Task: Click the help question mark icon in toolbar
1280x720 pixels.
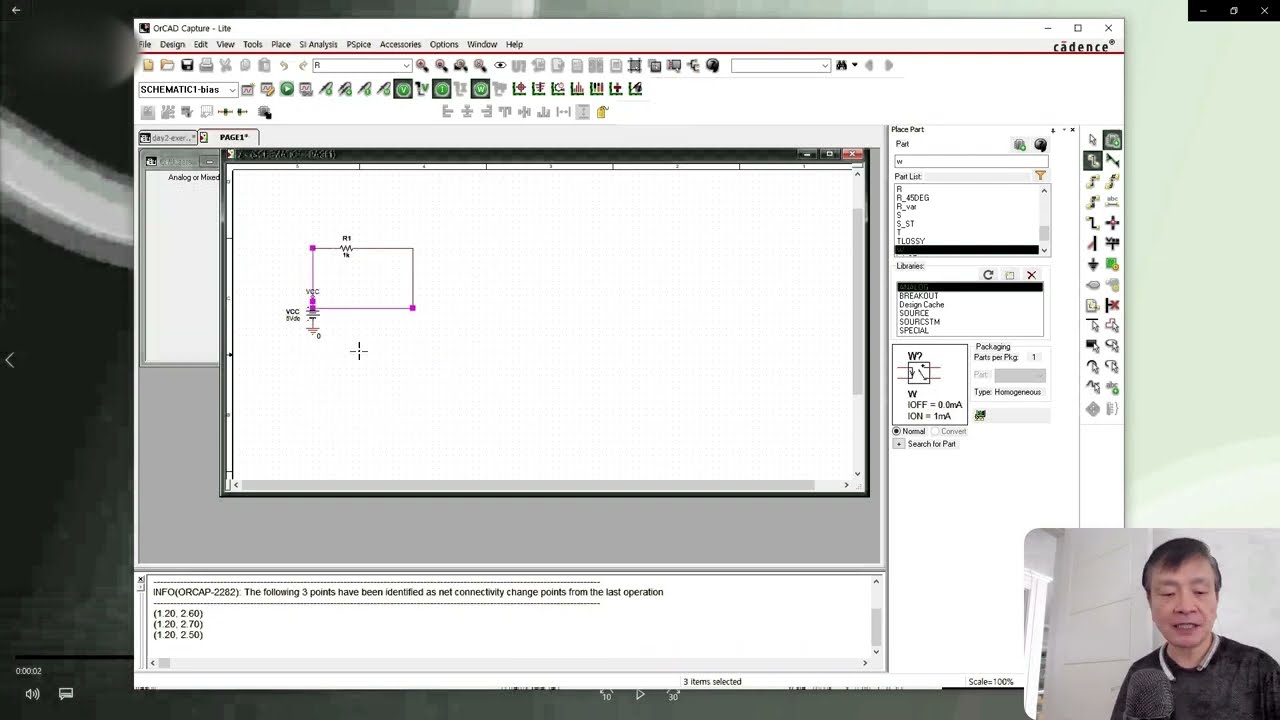Action: (x=712, y=65)
